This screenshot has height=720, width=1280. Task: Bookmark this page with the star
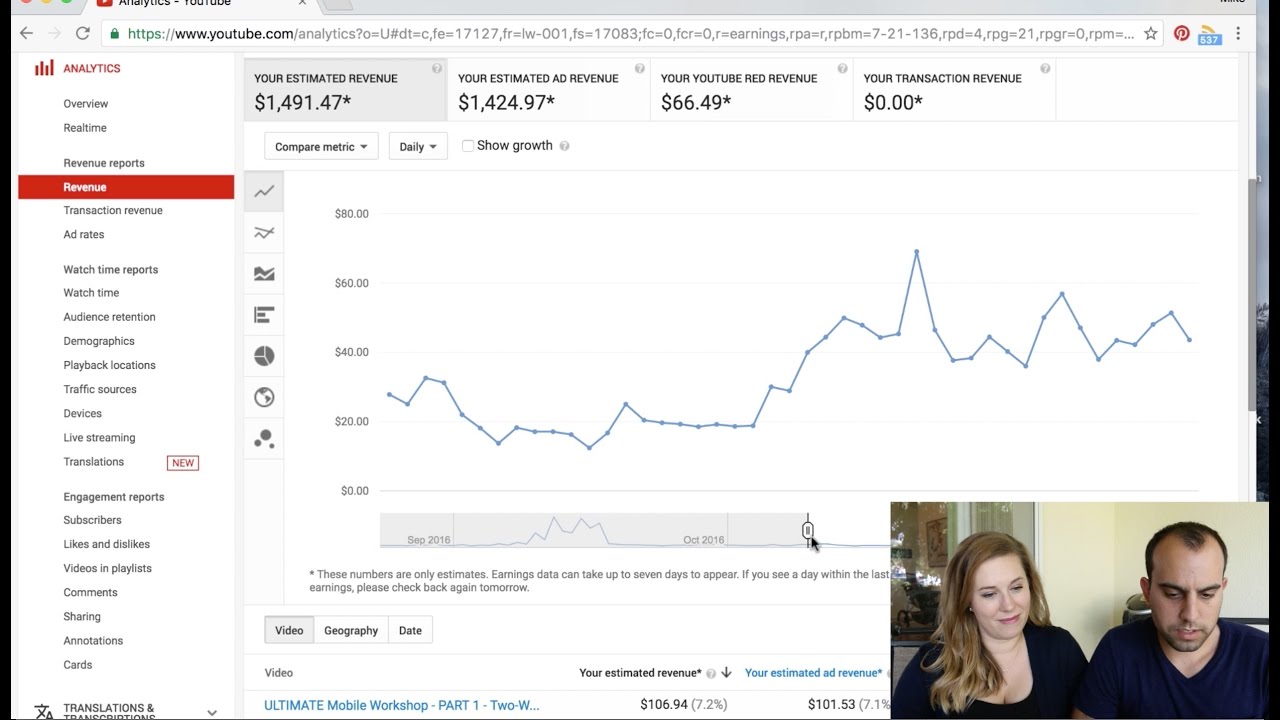tap(1151, 33)
